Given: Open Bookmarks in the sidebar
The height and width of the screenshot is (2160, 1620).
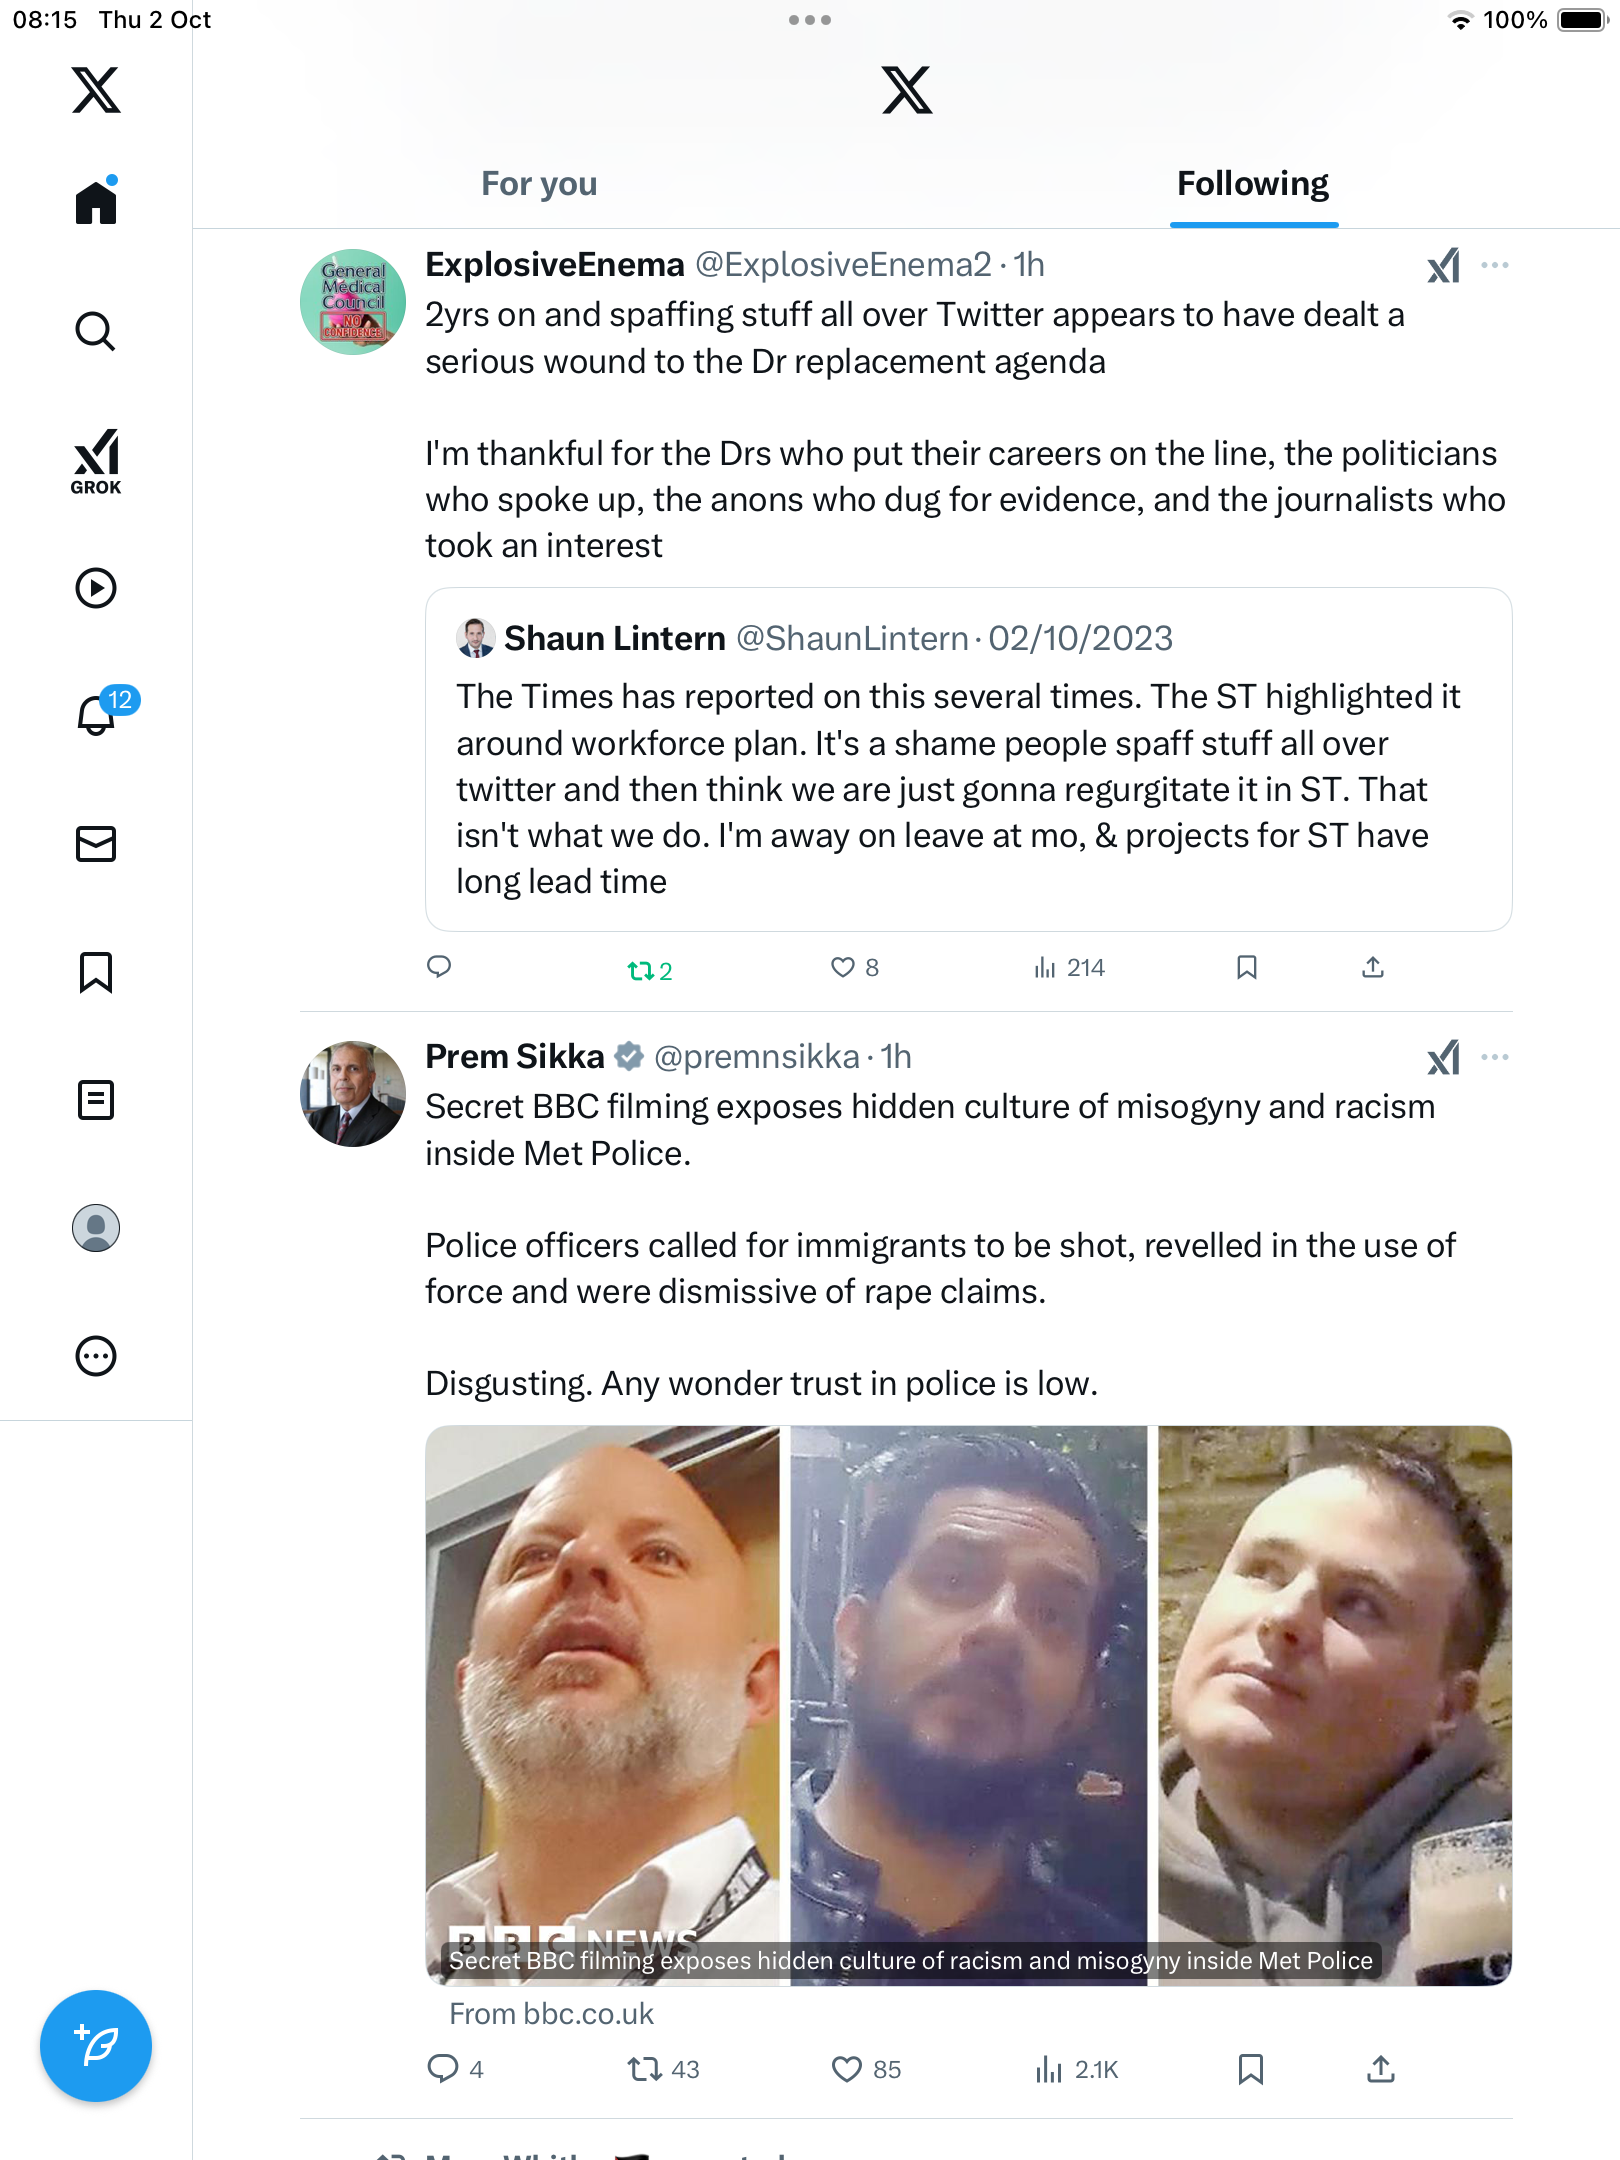Looking at the screenshot, I should [x=96, y=972].
